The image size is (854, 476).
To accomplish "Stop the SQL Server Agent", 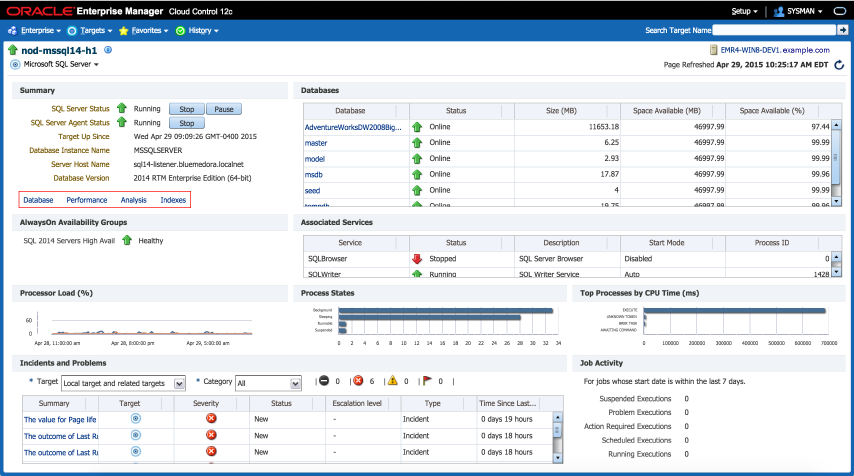I will [187, 123].
